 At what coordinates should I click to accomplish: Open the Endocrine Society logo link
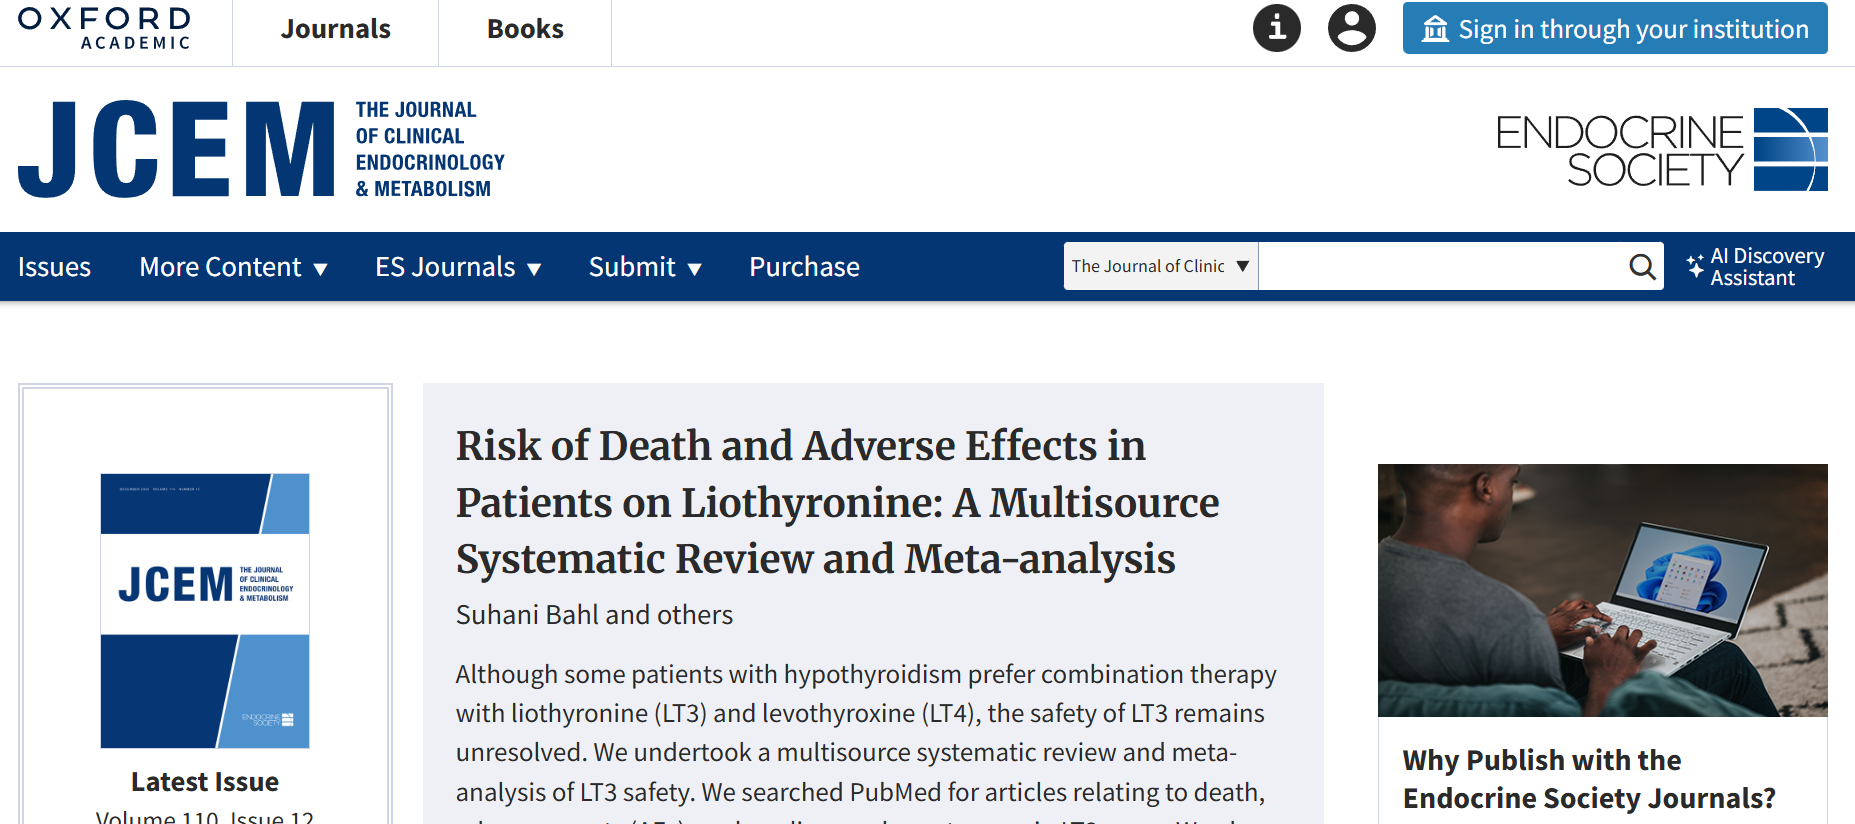1660,150
